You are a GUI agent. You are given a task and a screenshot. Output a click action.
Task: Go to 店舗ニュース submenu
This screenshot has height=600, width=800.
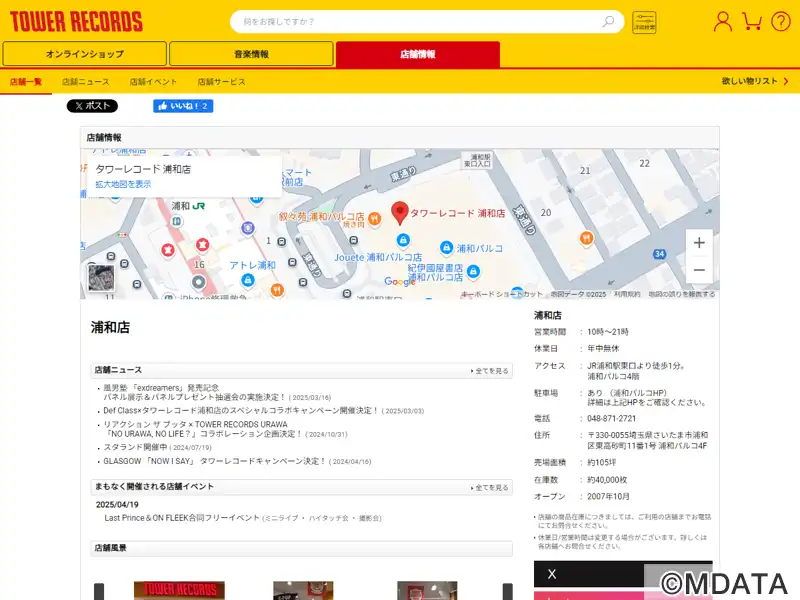pyautogui.click(x=86, y=82)
